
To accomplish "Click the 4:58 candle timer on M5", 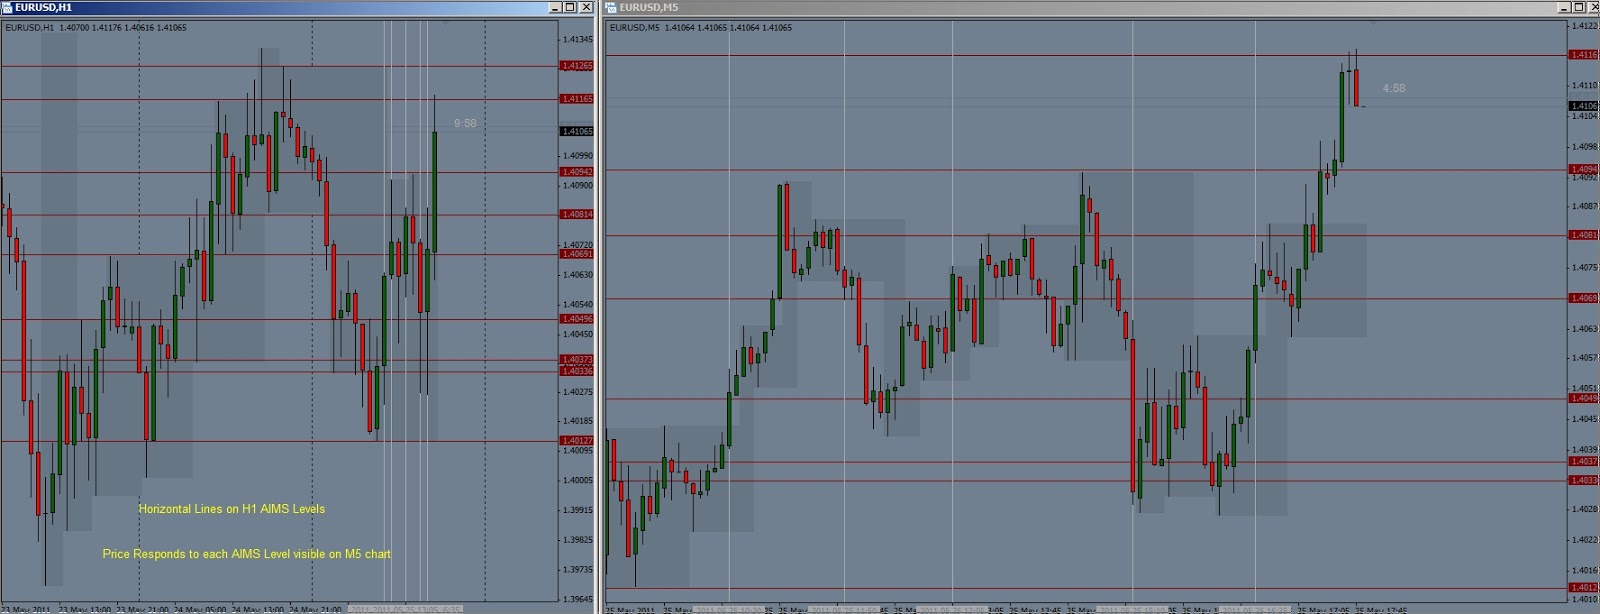I will [1394, 88].
